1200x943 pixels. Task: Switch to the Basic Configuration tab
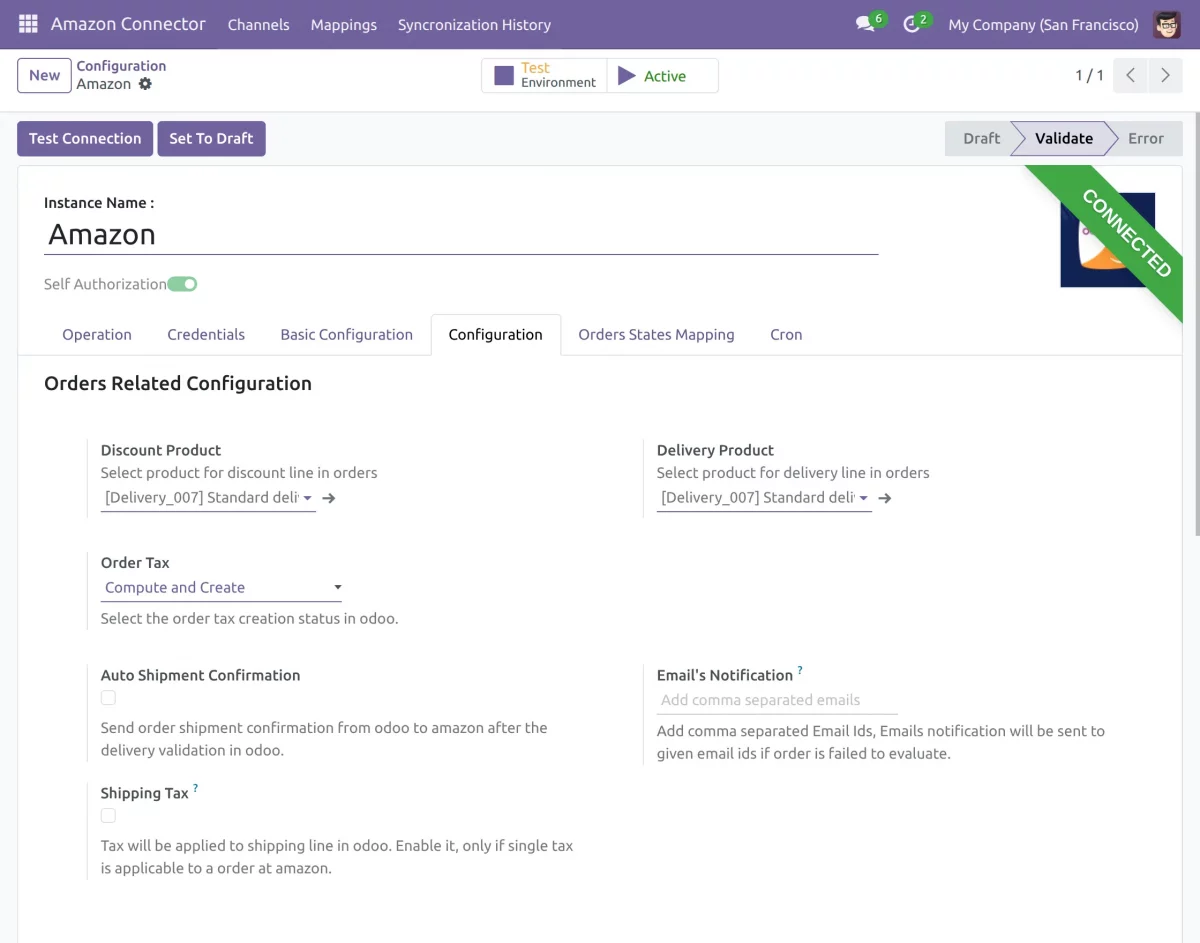click(346, 335)
